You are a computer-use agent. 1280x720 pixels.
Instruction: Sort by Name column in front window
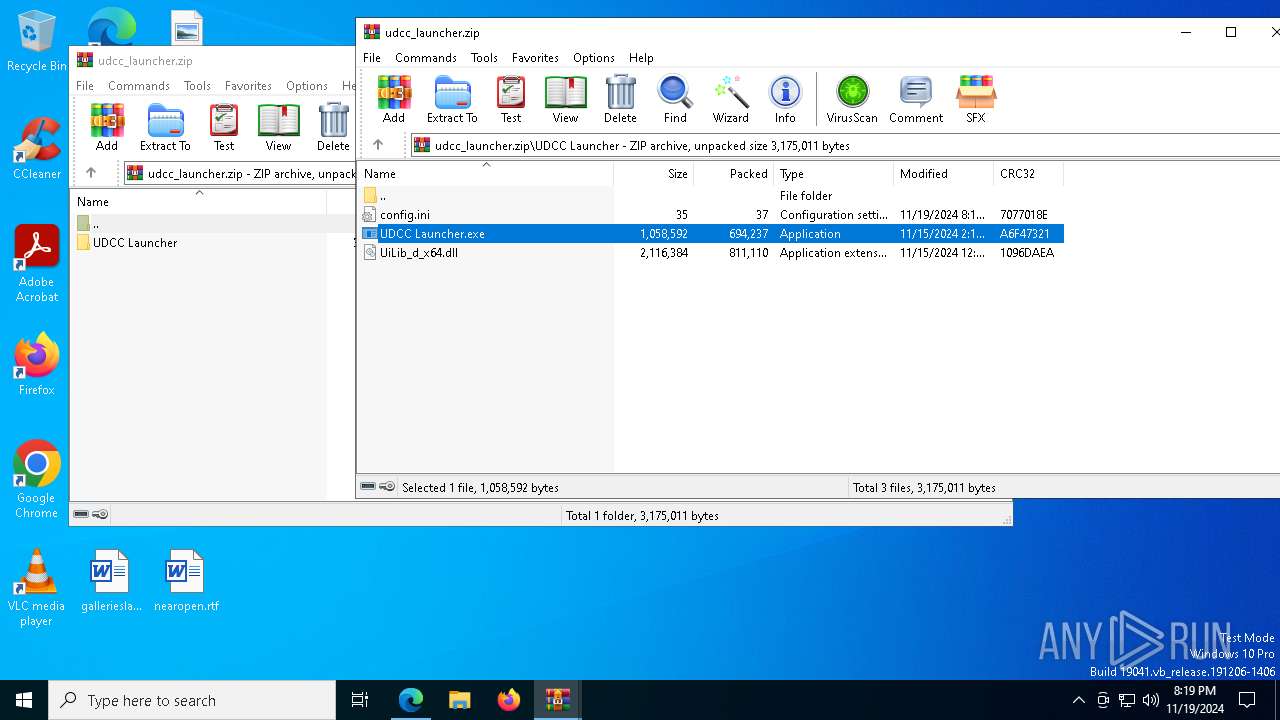[x=485, y=174]
